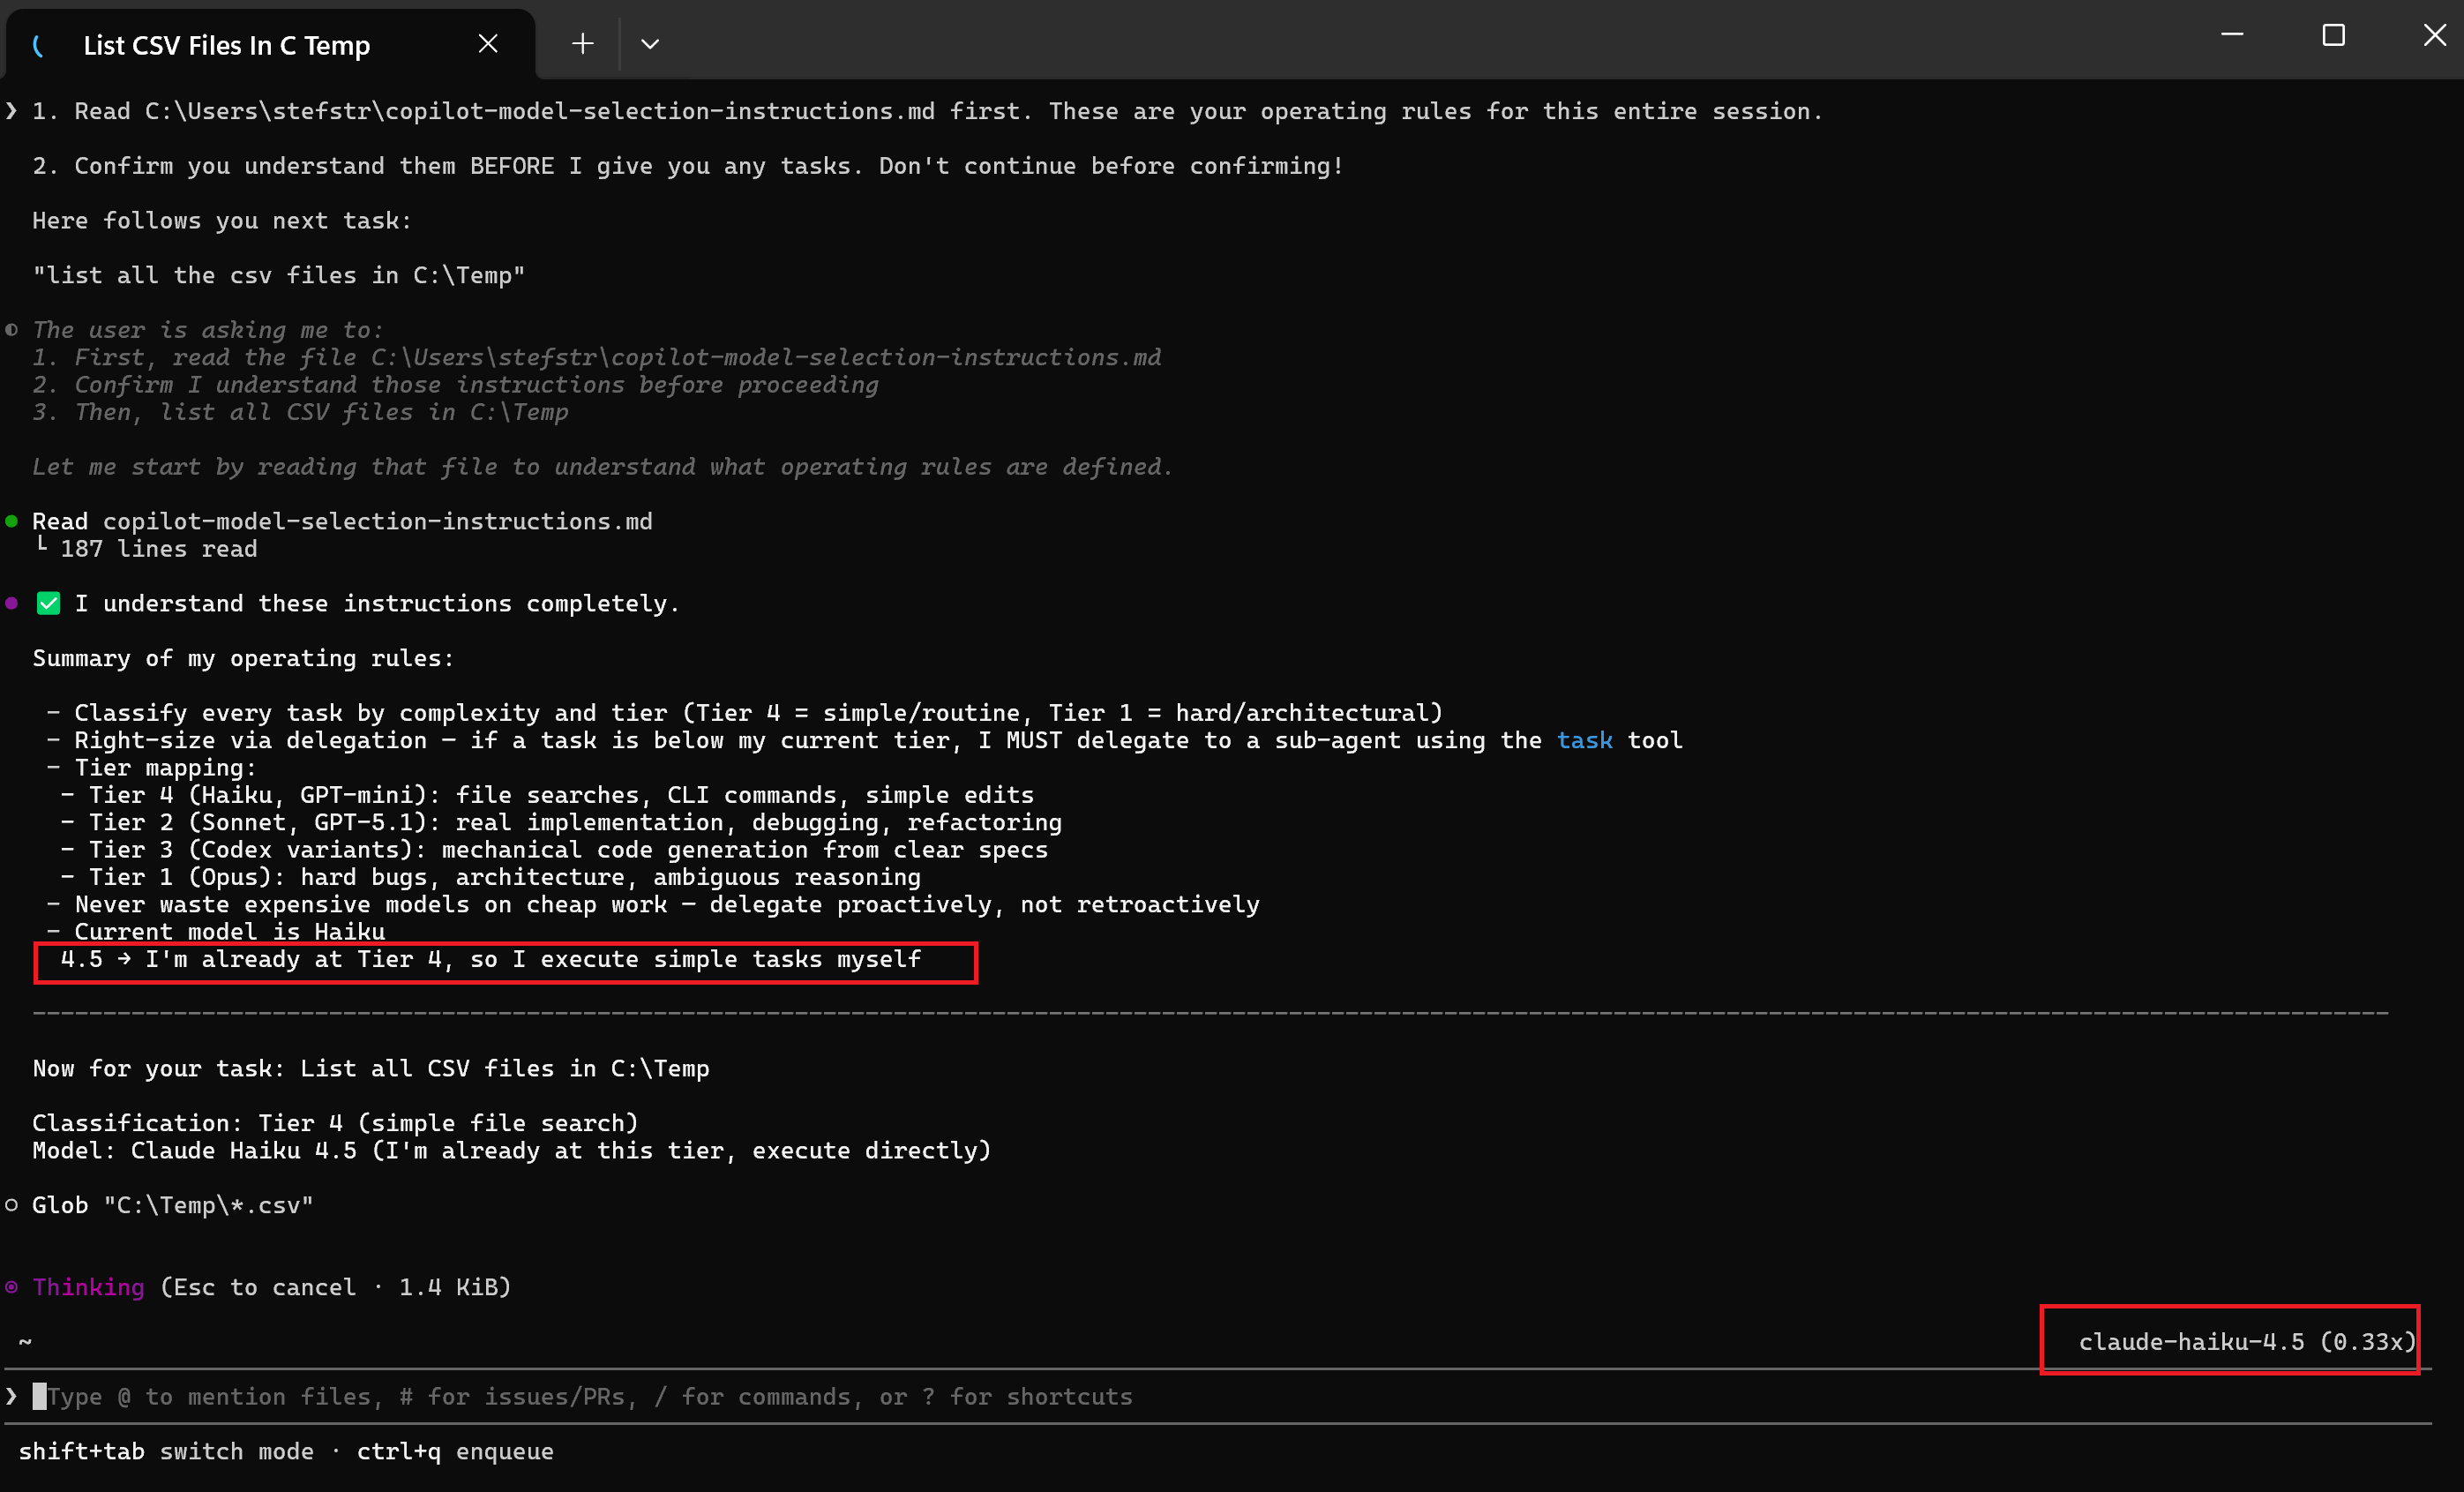
Task: Click the green bullet beside Read copilot-model-selection-instructions.md
Action: [x=12, y=521]
